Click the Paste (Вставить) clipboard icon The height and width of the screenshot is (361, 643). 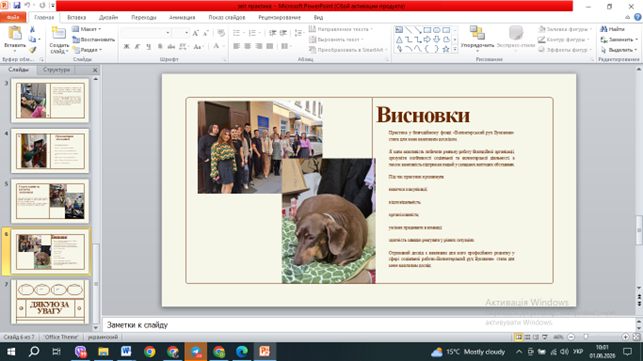[x=15, y=34]
